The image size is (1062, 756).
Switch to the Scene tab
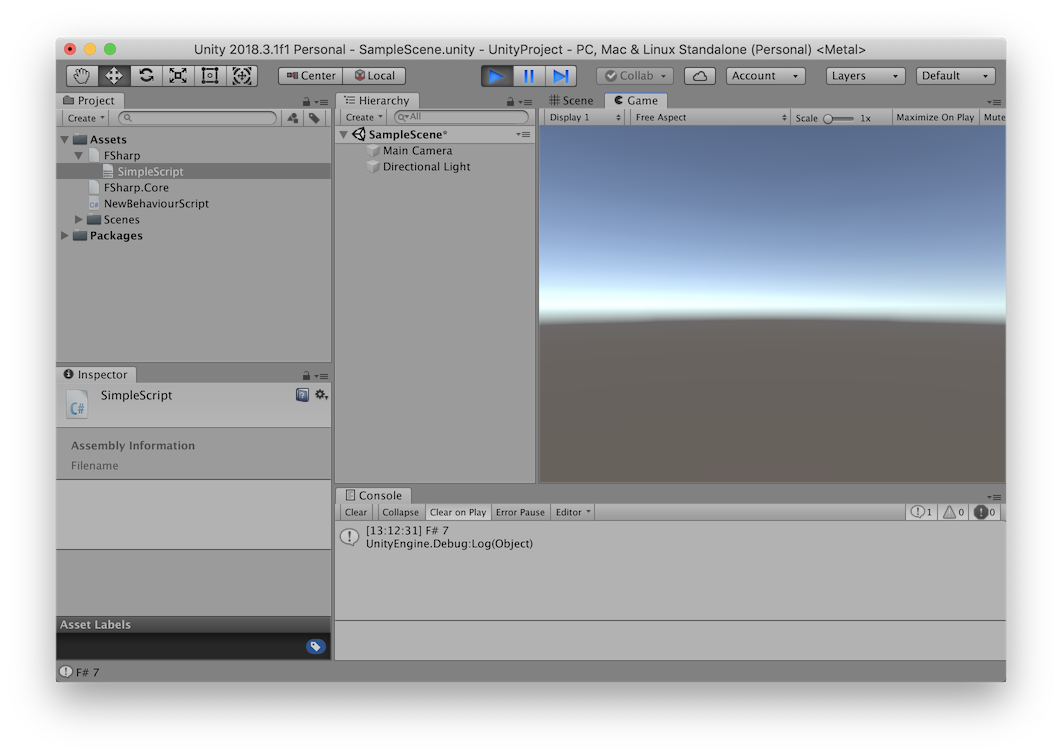tap(571, 101)
